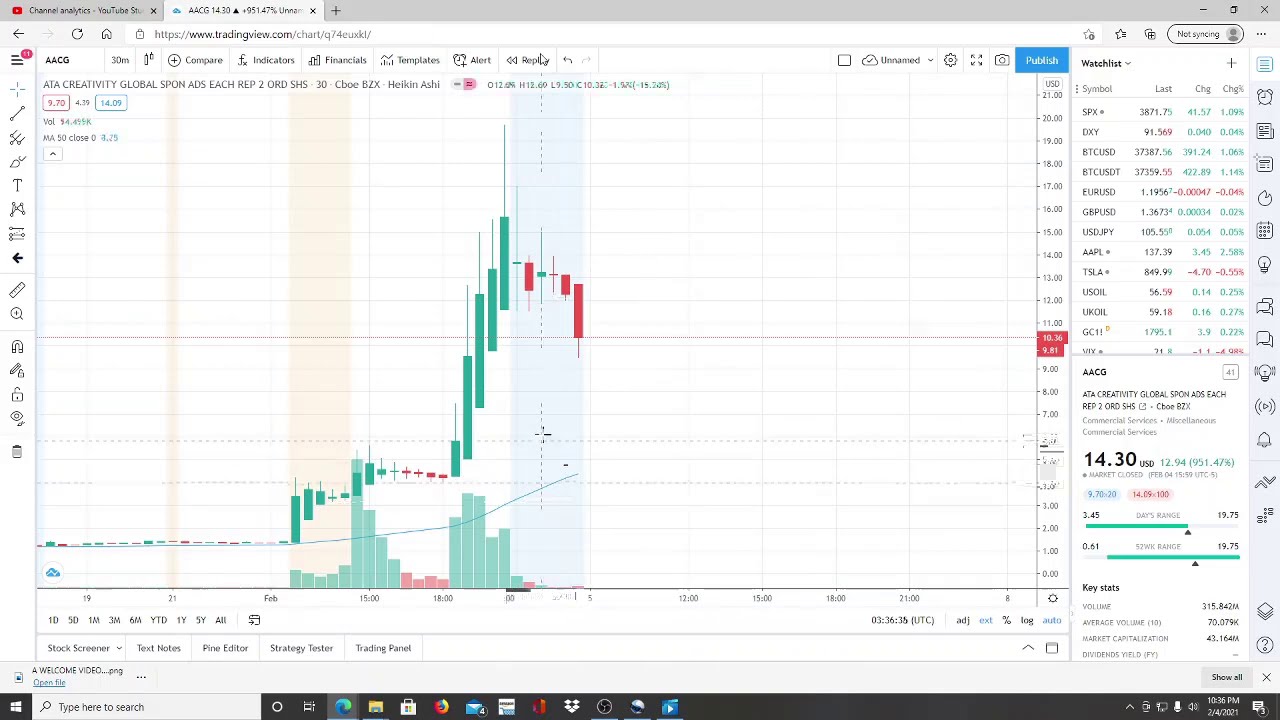Open the Text Notes tab
The height and width of the screenshot is (720, 1280).
click(x=159, y=648)
